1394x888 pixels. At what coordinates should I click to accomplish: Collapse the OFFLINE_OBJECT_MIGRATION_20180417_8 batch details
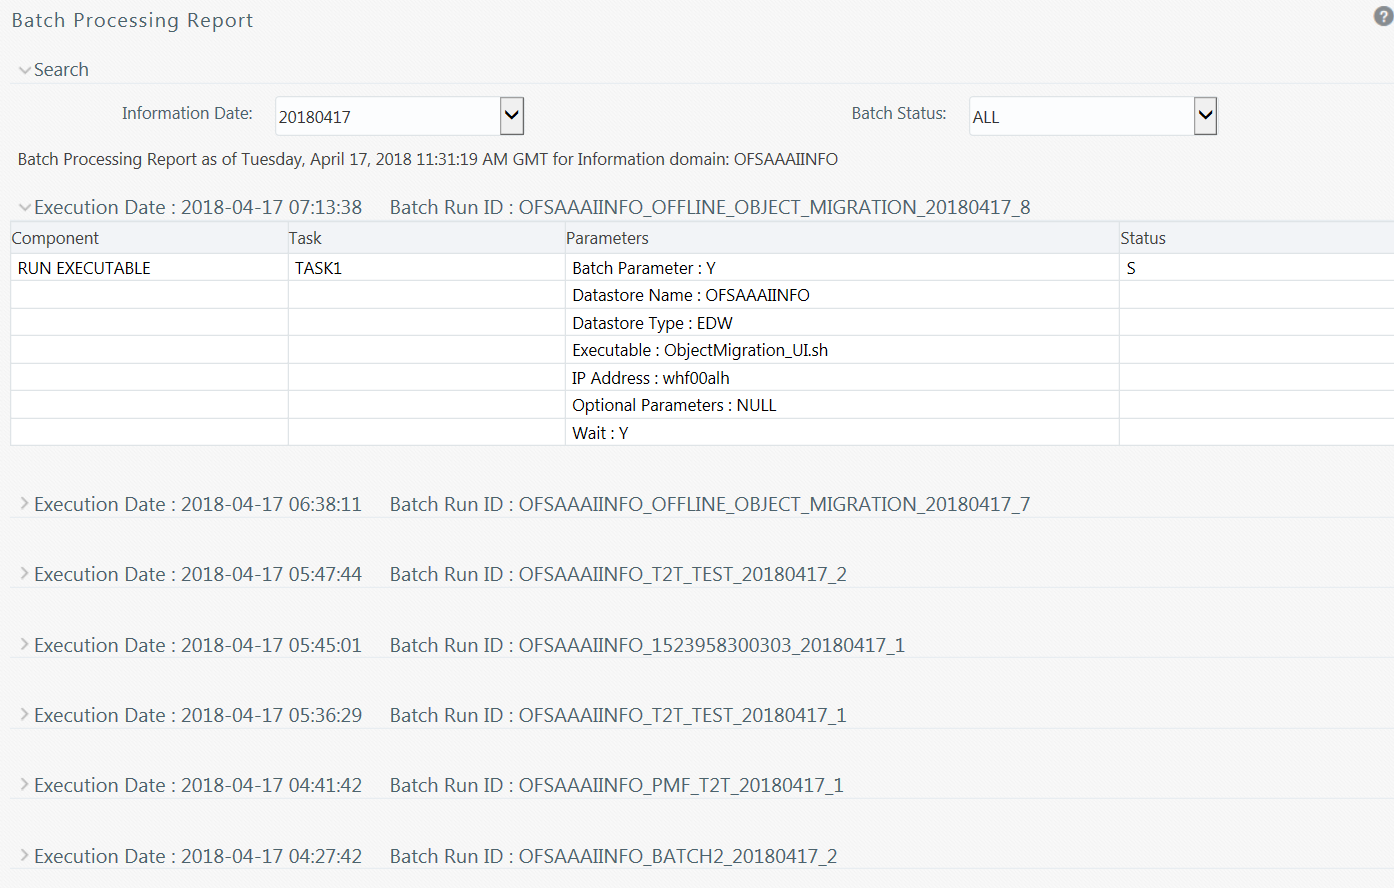pyautogui.click(x=23, y=206)
